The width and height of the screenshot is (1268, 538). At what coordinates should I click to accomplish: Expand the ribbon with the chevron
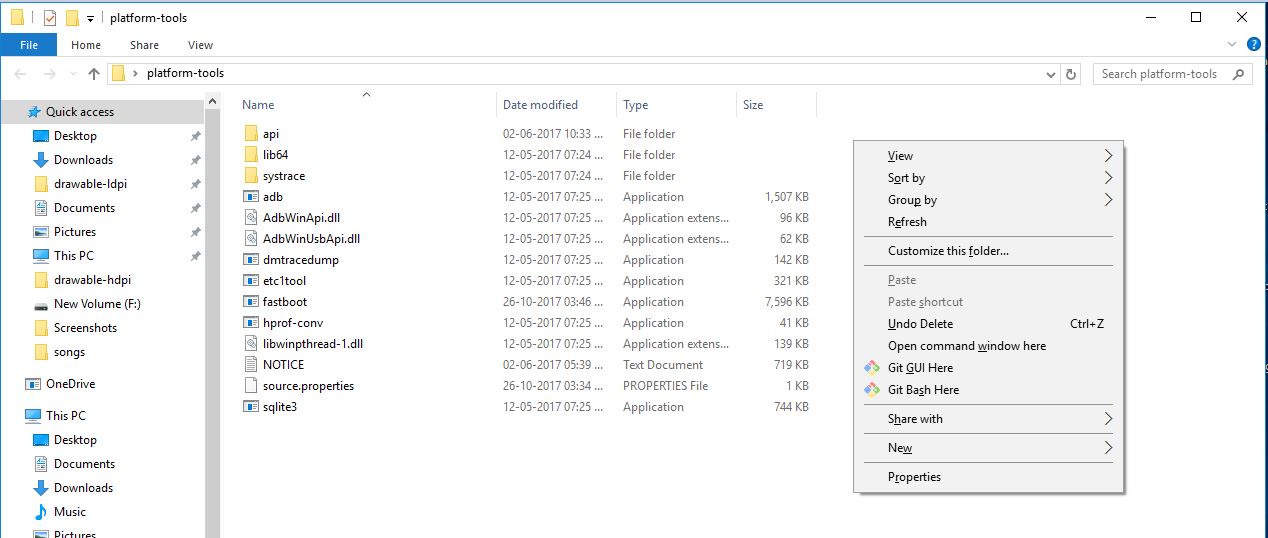[1232, 45]
